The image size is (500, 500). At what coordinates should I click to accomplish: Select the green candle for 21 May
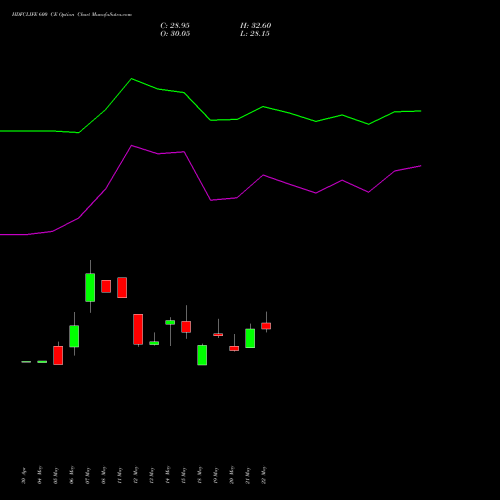(x=250, y=338)
